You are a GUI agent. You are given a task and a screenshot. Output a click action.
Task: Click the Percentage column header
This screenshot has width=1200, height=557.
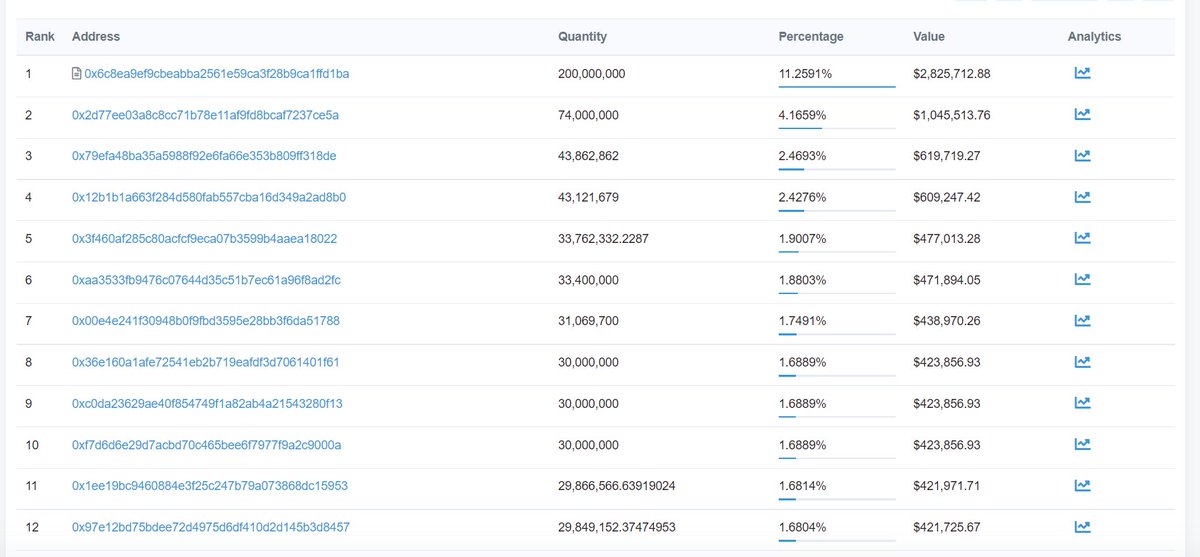pyautogui.click(x=811, y=37)
